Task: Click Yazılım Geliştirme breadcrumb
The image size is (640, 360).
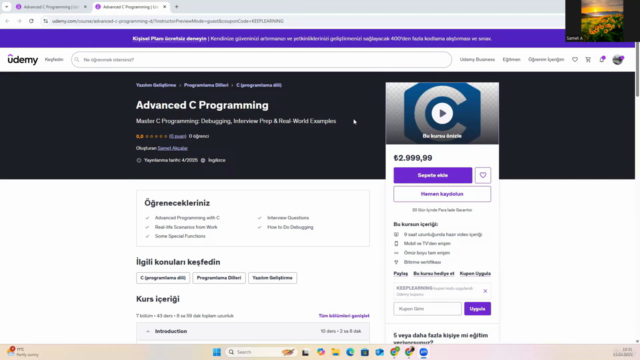Action: [156, 85]
